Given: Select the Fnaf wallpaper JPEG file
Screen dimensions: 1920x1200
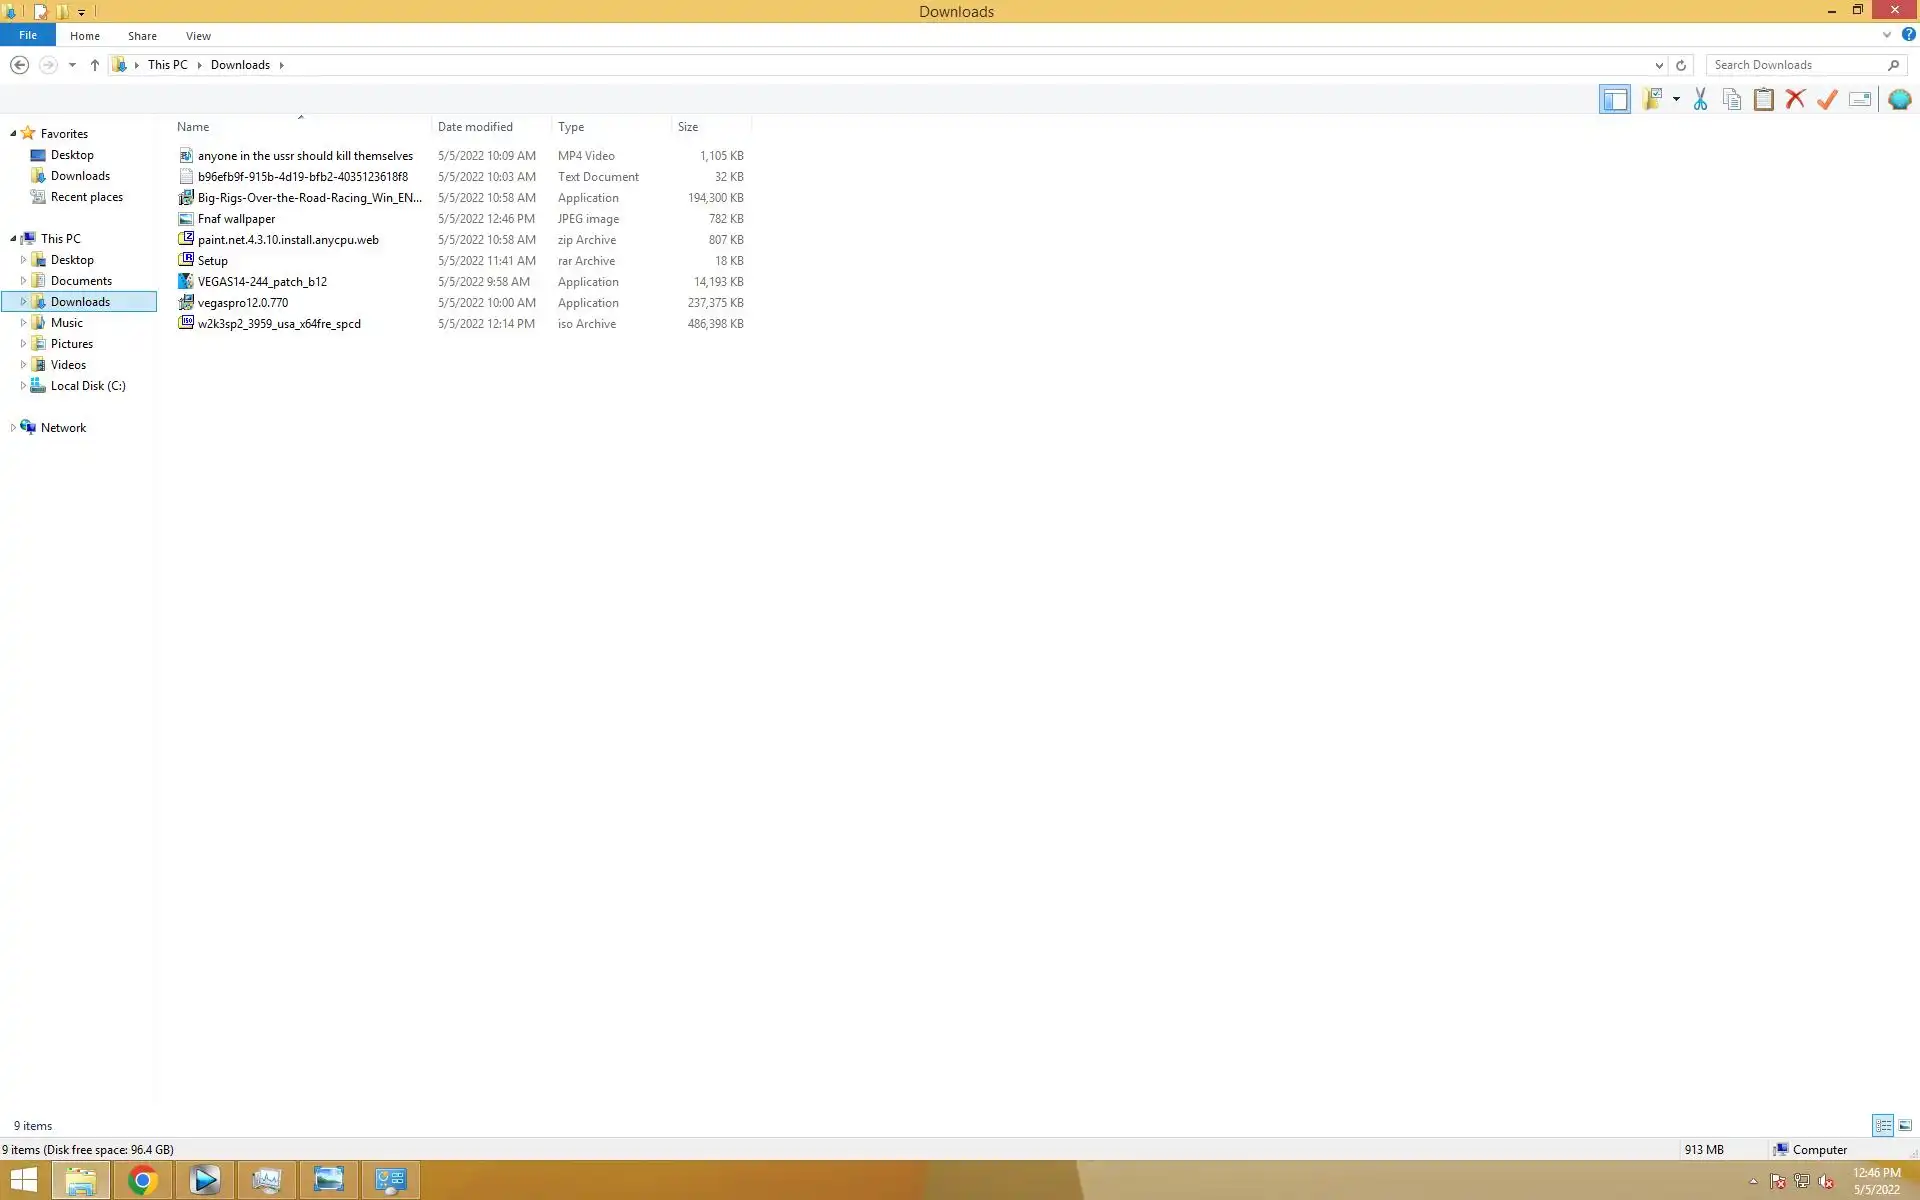Looking at the screenshot, I should 236,219.
